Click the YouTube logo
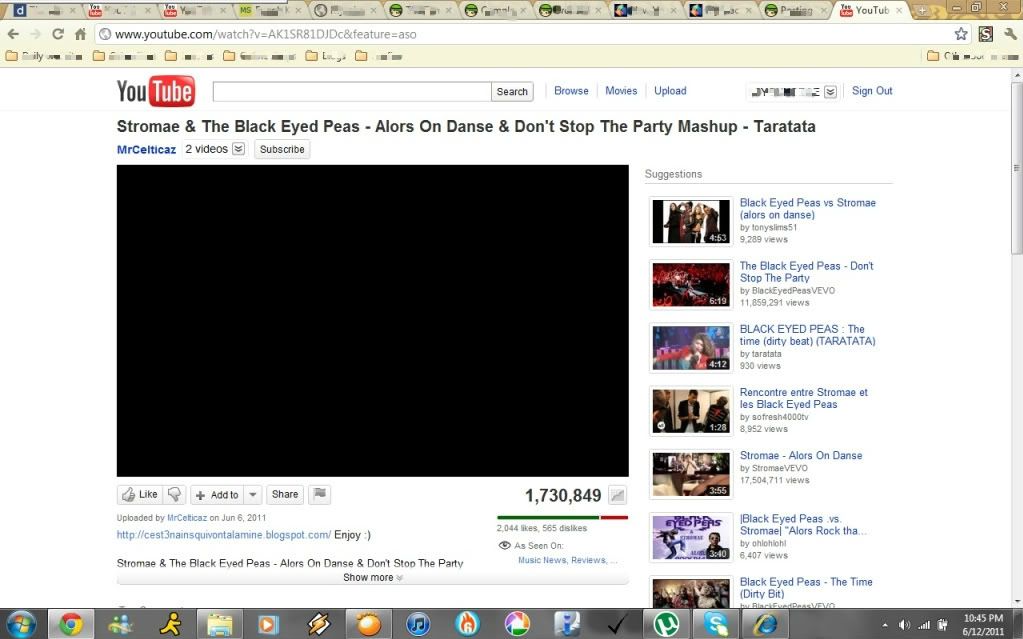 (156, 92)
